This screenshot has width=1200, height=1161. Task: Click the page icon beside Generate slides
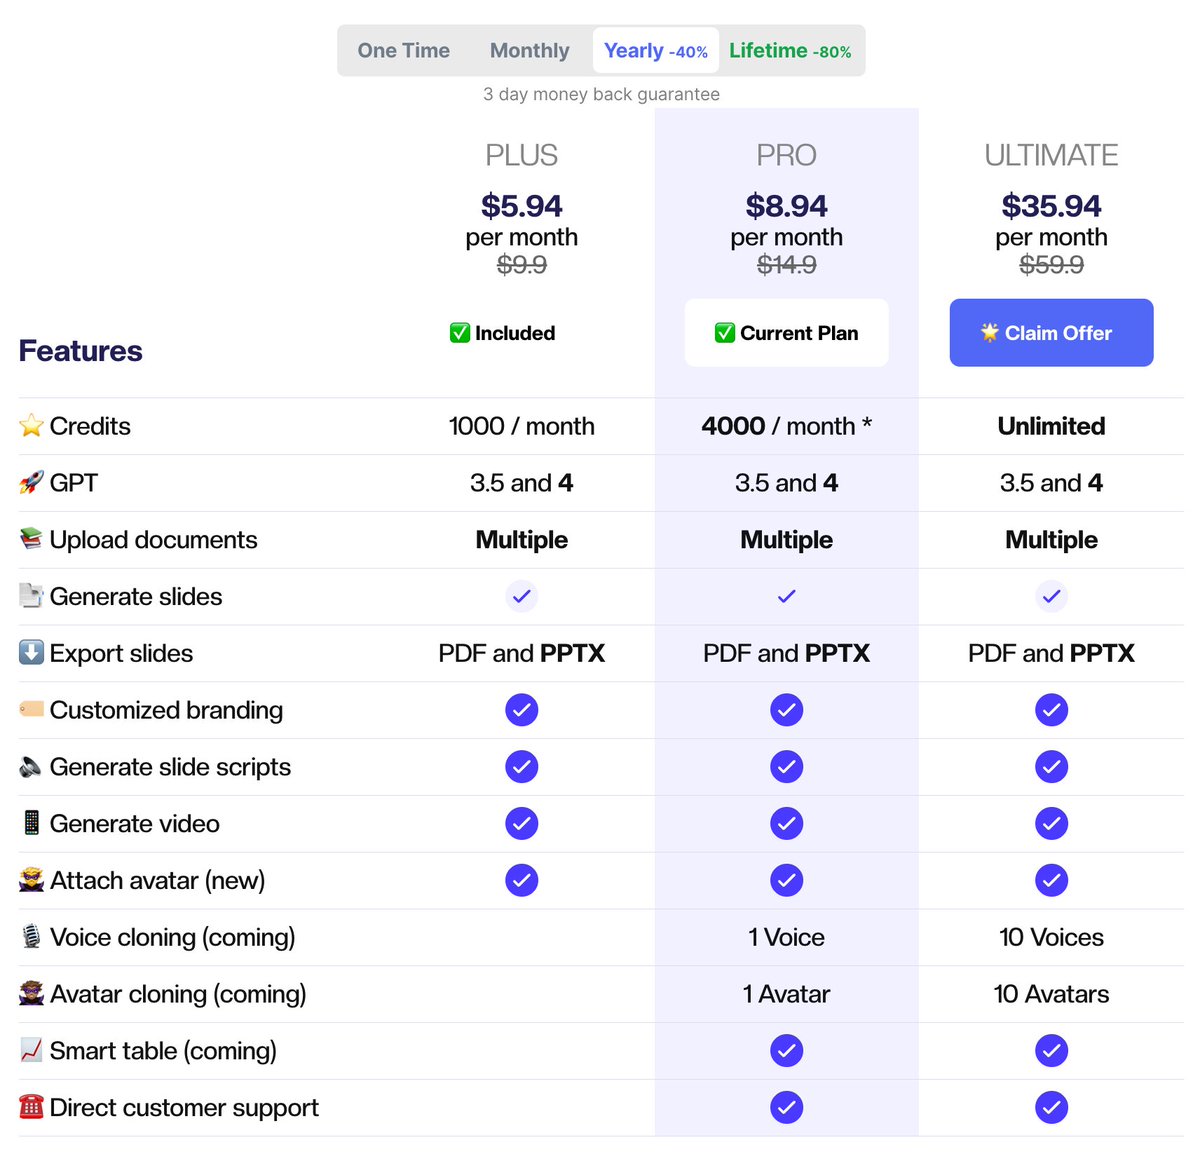tap(31, 596)
